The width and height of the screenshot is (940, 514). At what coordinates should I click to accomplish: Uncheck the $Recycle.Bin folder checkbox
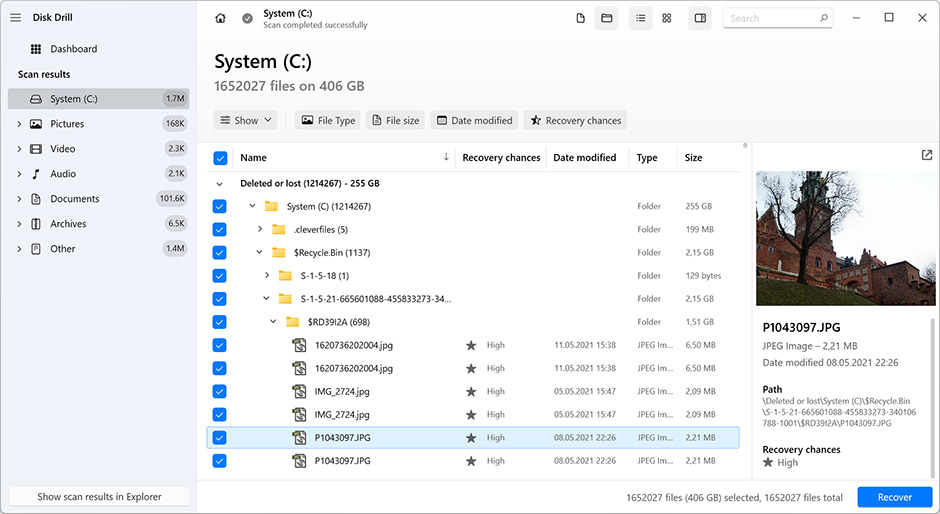220,252
